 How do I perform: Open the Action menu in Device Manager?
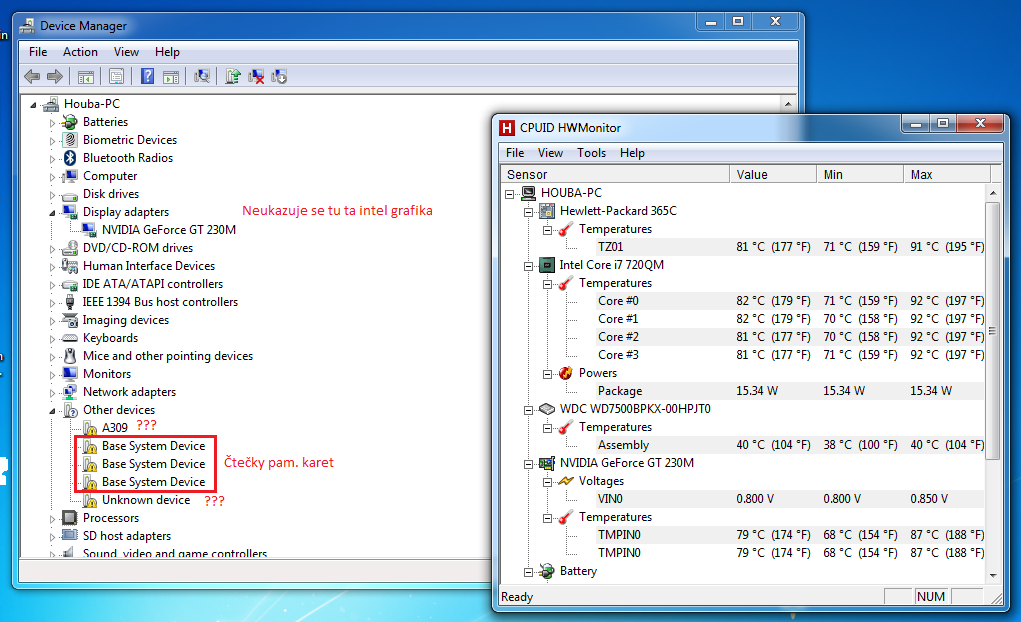[x=80, y=52]
